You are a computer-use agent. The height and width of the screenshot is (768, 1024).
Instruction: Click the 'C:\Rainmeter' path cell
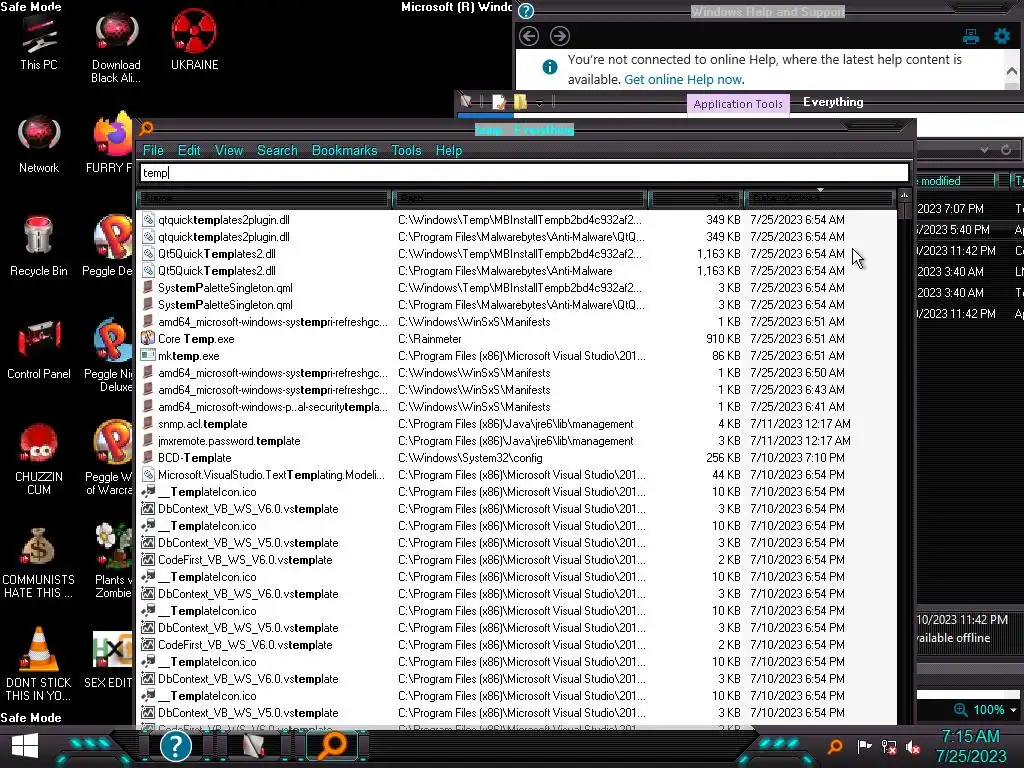[x=430, y=339]
